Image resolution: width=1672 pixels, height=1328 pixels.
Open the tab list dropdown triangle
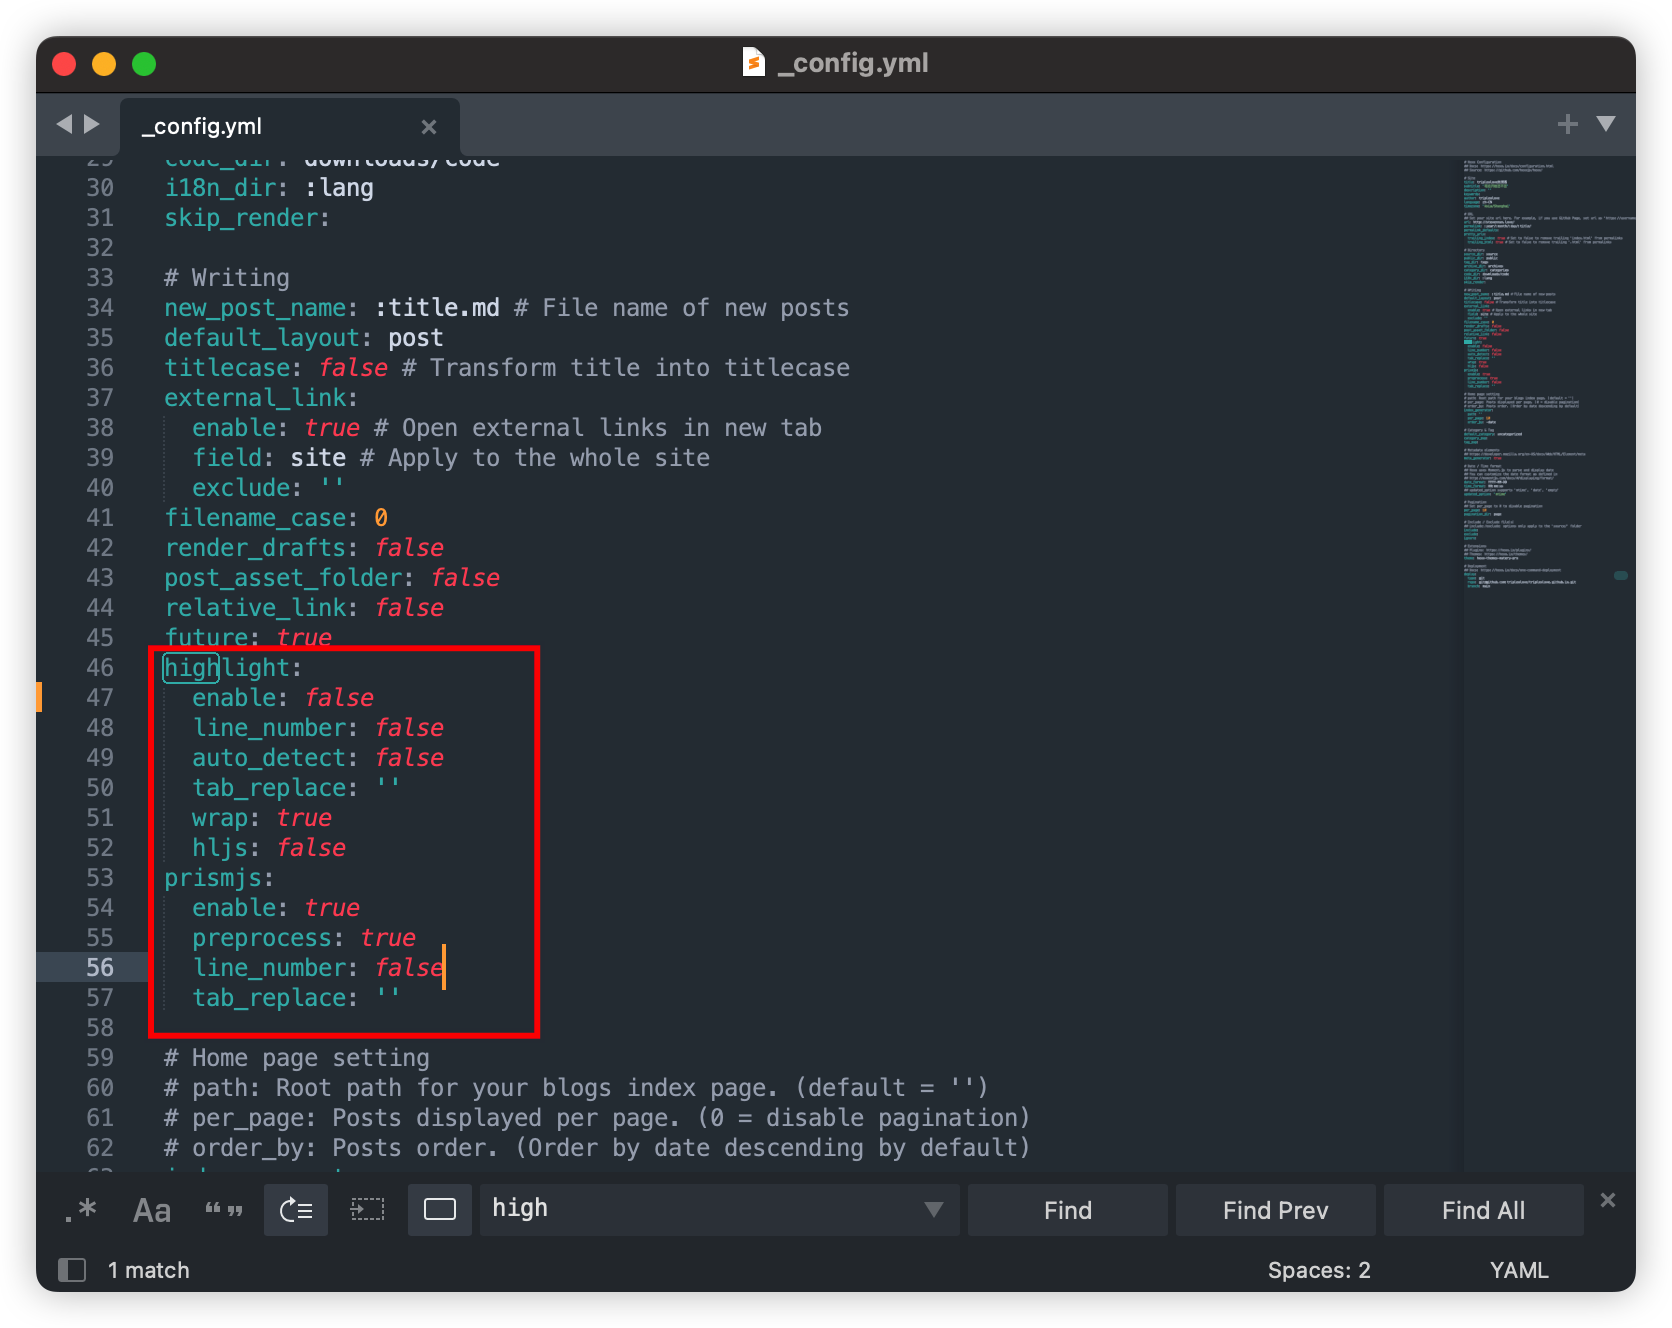(x=1606, y=124)
